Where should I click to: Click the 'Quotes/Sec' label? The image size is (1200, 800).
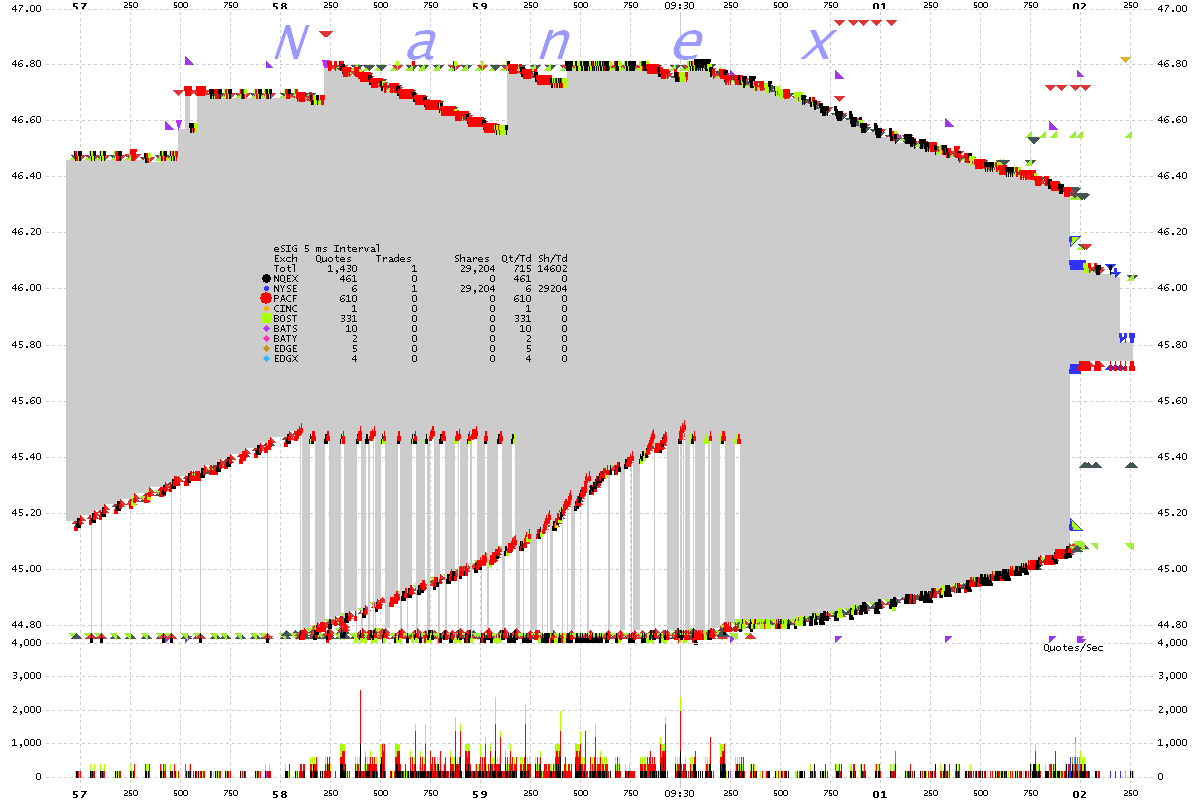[x=1074, y=647]
